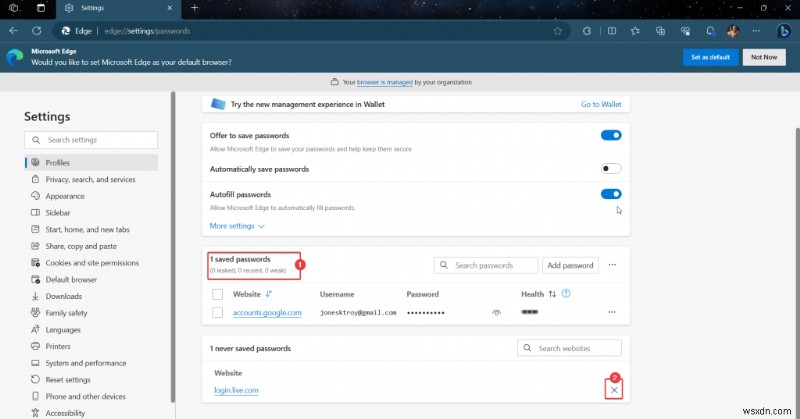
Task: Open more actions for accounts.google.com row
Action: [x=612, y=312]
